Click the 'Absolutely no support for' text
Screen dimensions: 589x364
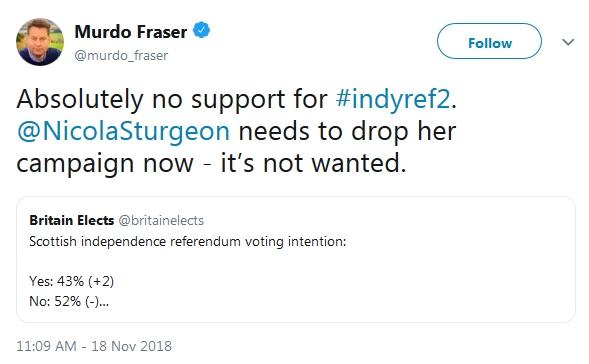172,99
